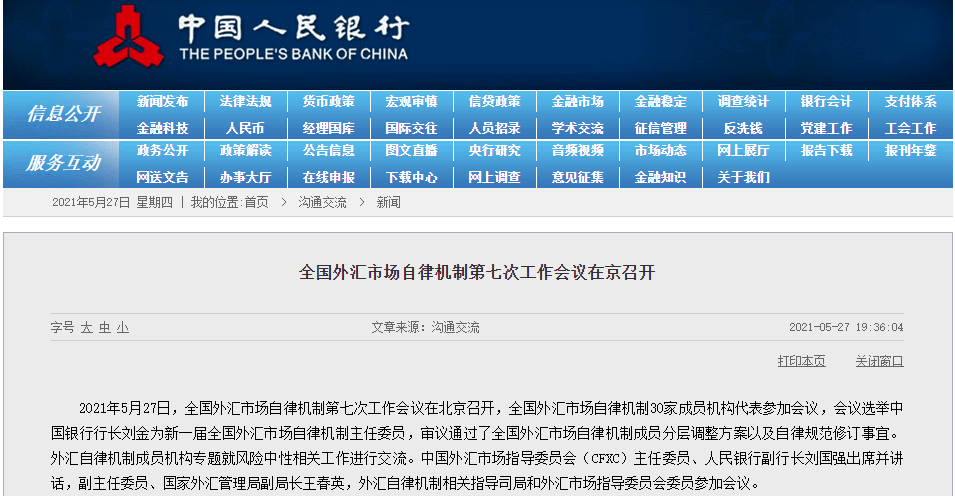Visit the 关于我们 page
Image resolution: width=955 pixels, height=496 pixels.
(x=743, y=177)
